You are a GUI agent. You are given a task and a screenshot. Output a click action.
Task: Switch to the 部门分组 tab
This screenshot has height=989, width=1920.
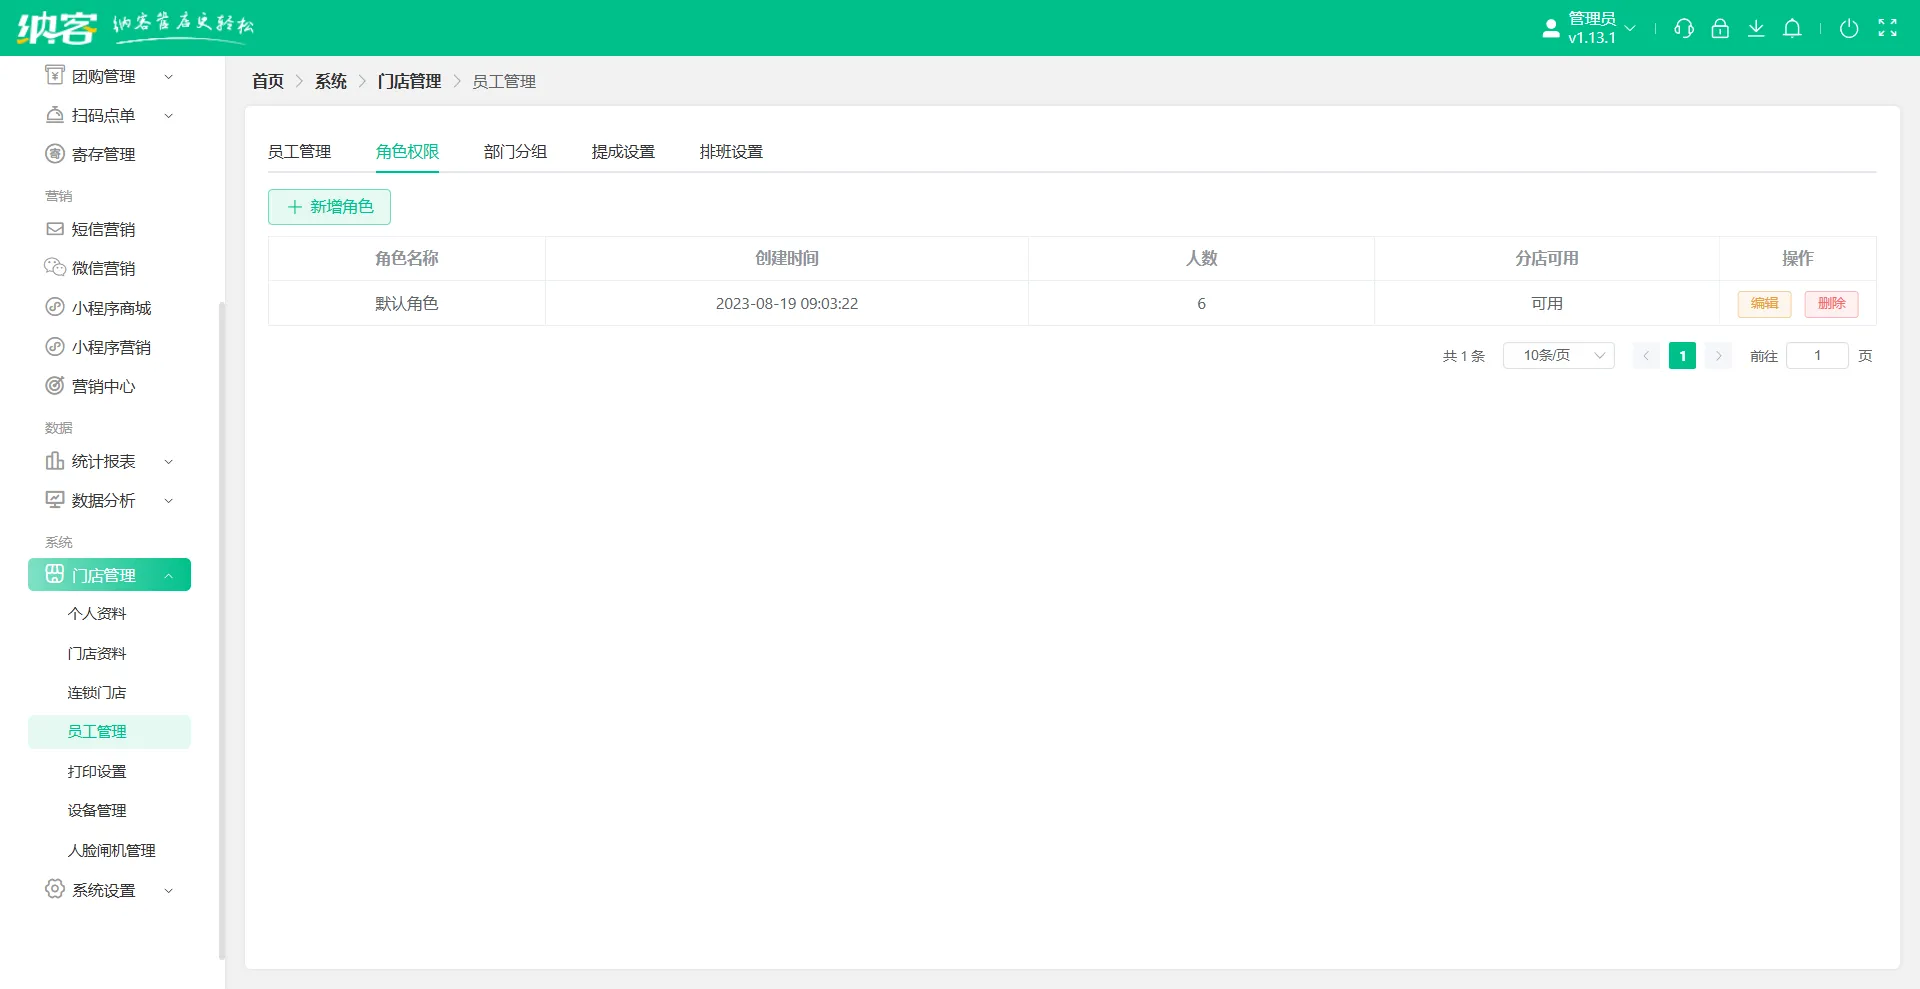click(515, 151)
